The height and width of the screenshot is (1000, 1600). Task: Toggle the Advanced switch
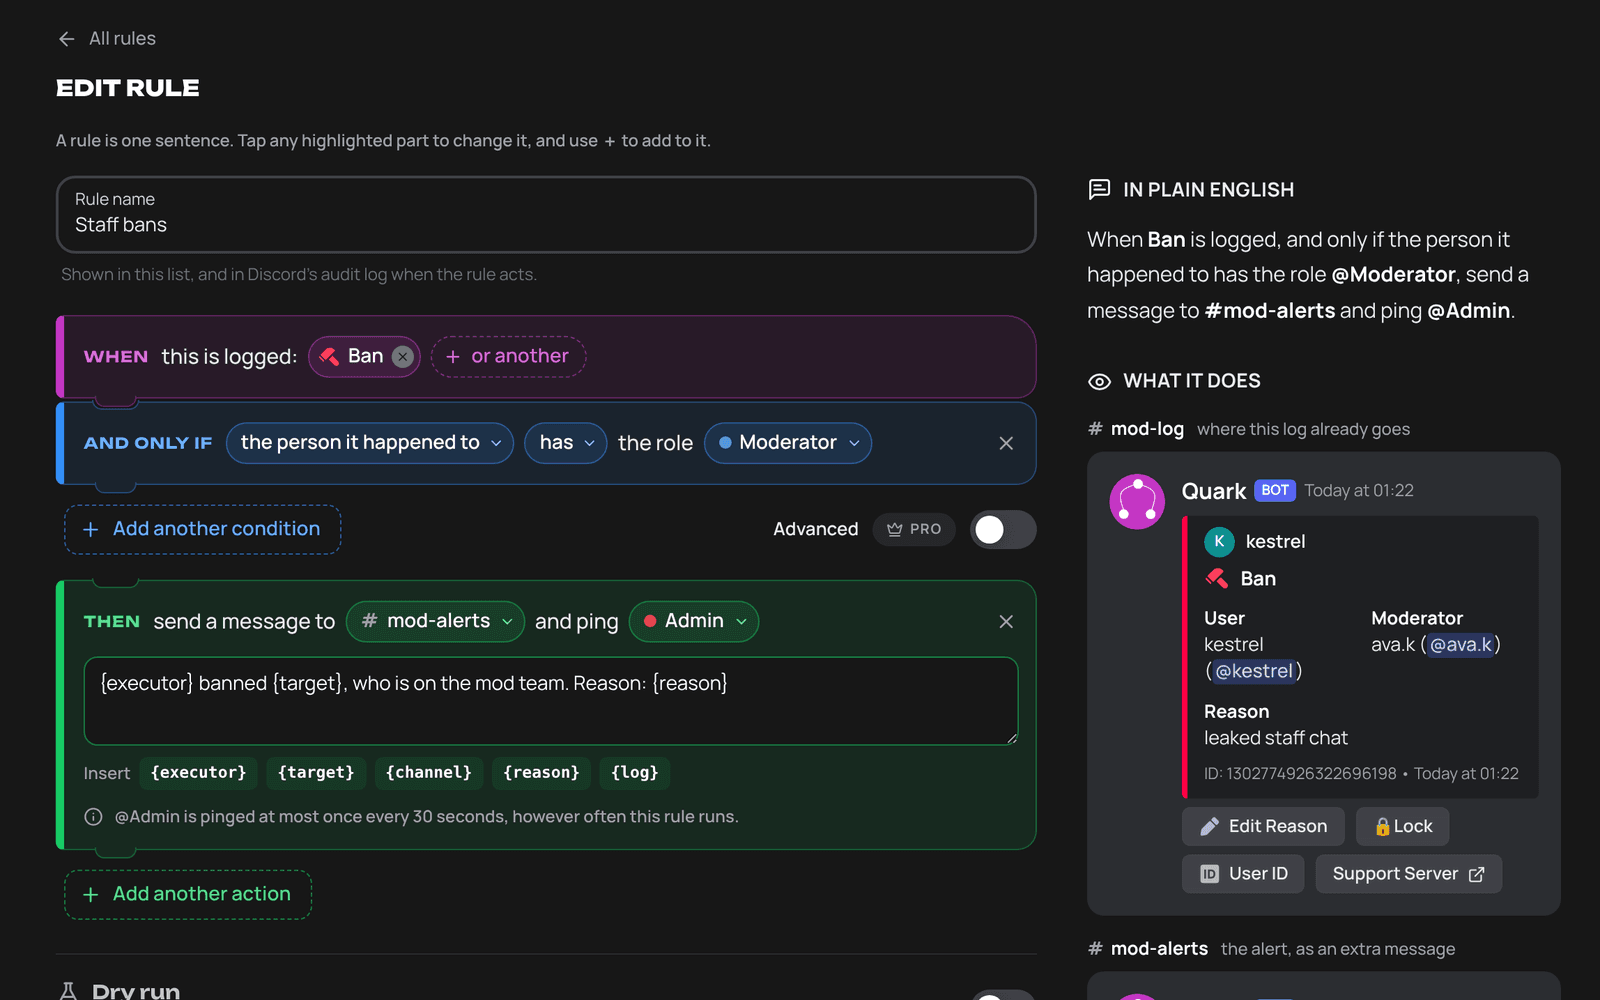pos(1003,529)
